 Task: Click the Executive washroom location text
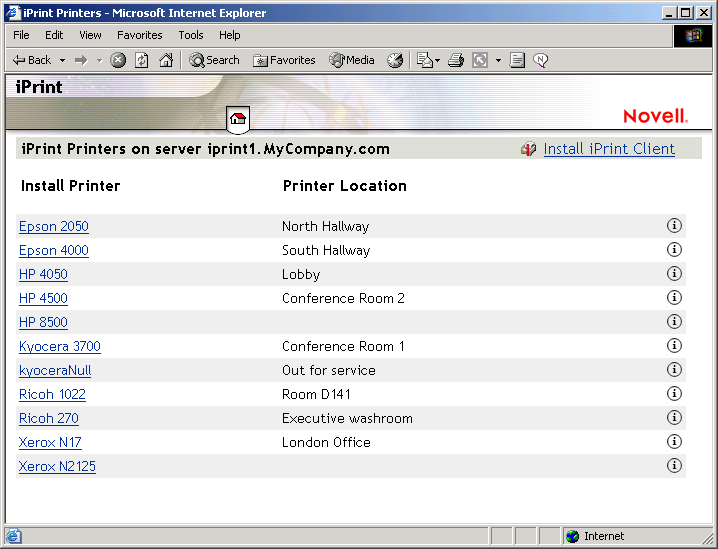(347, 418)
